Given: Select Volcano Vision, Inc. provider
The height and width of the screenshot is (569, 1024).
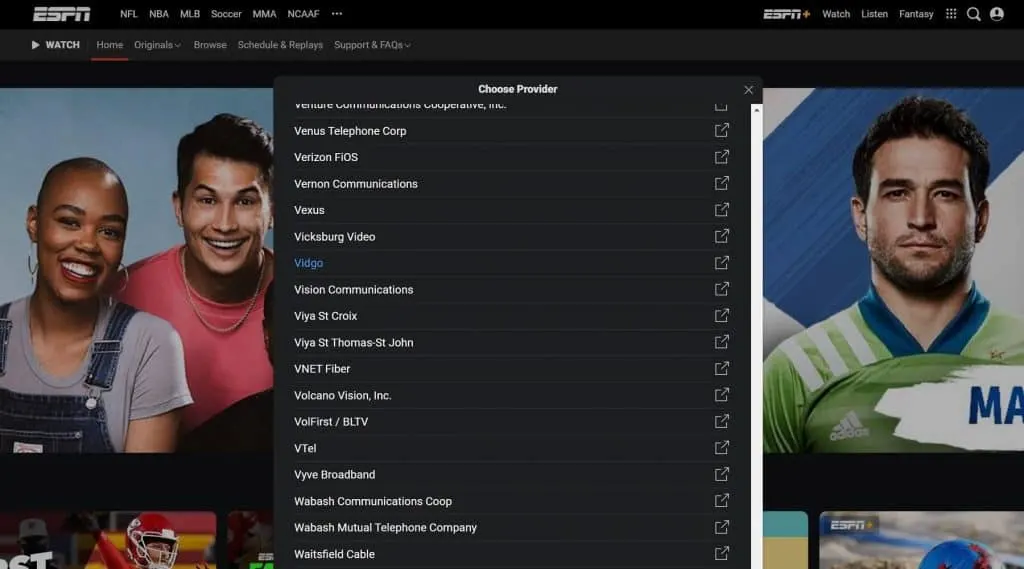Looking at the screenshot, I should (342, 396).
